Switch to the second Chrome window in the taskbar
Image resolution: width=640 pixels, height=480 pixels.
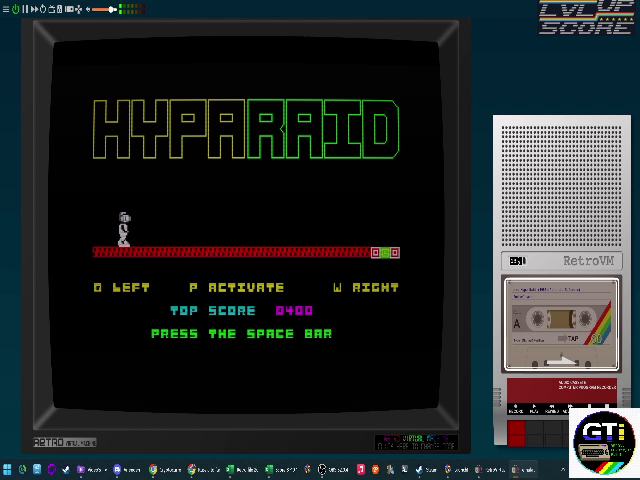204,470
